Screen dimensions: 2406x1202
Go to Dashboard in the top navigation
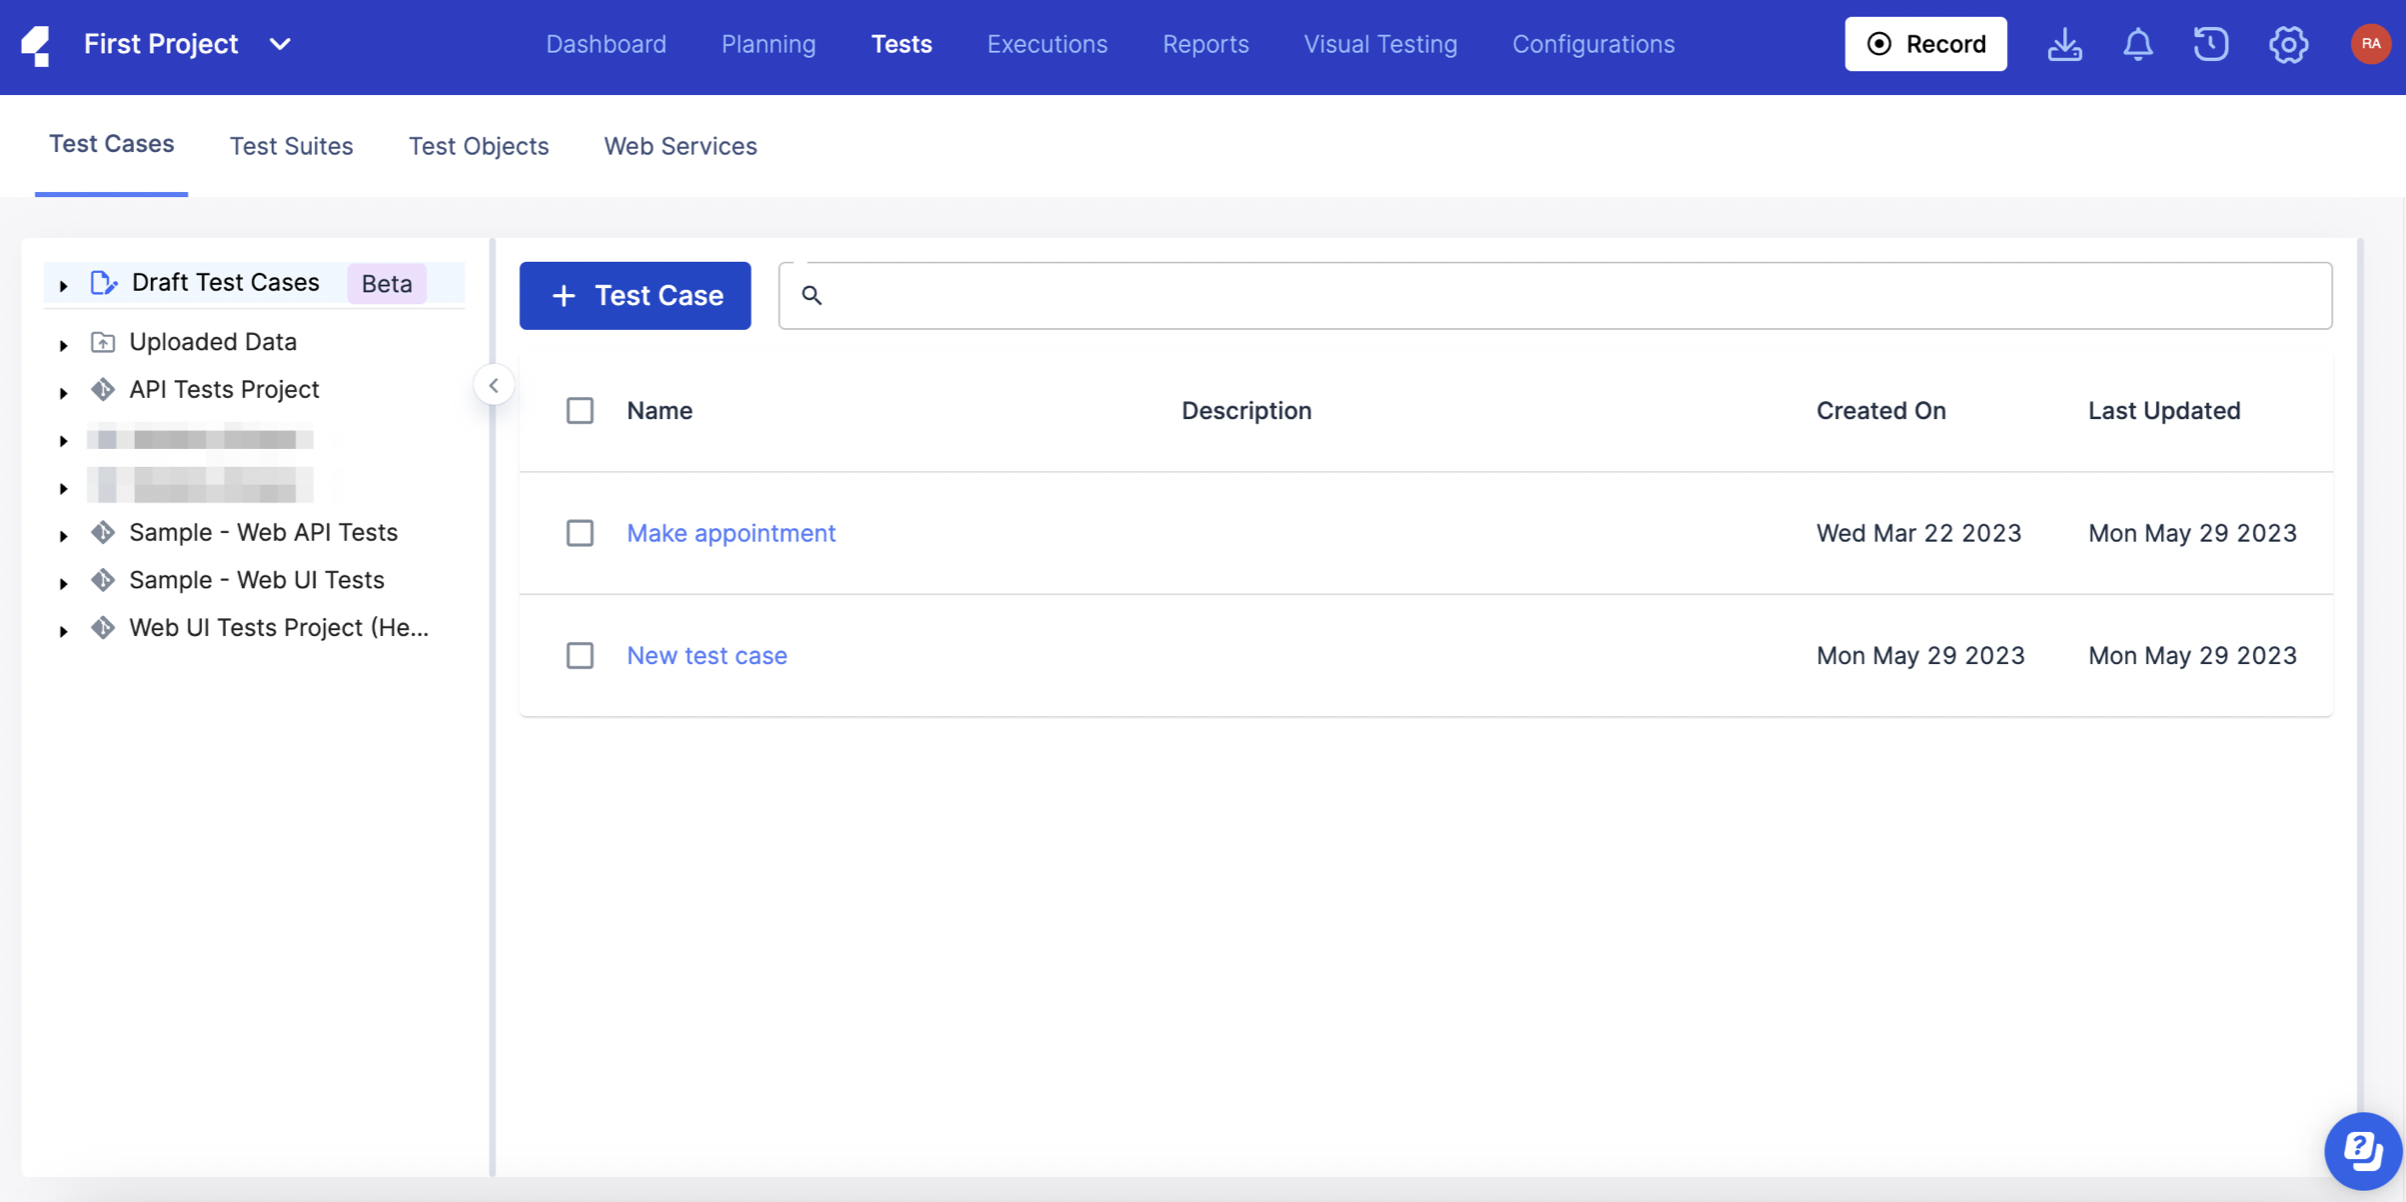click(606, 44)
